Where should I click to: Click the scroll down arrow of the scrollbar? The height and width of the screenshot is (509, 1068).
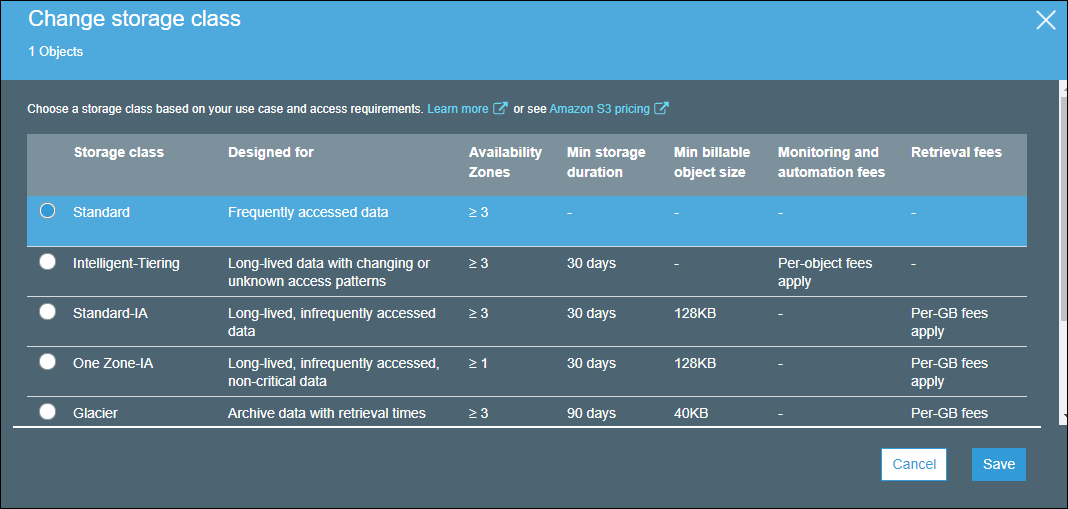coord(1063,415)
